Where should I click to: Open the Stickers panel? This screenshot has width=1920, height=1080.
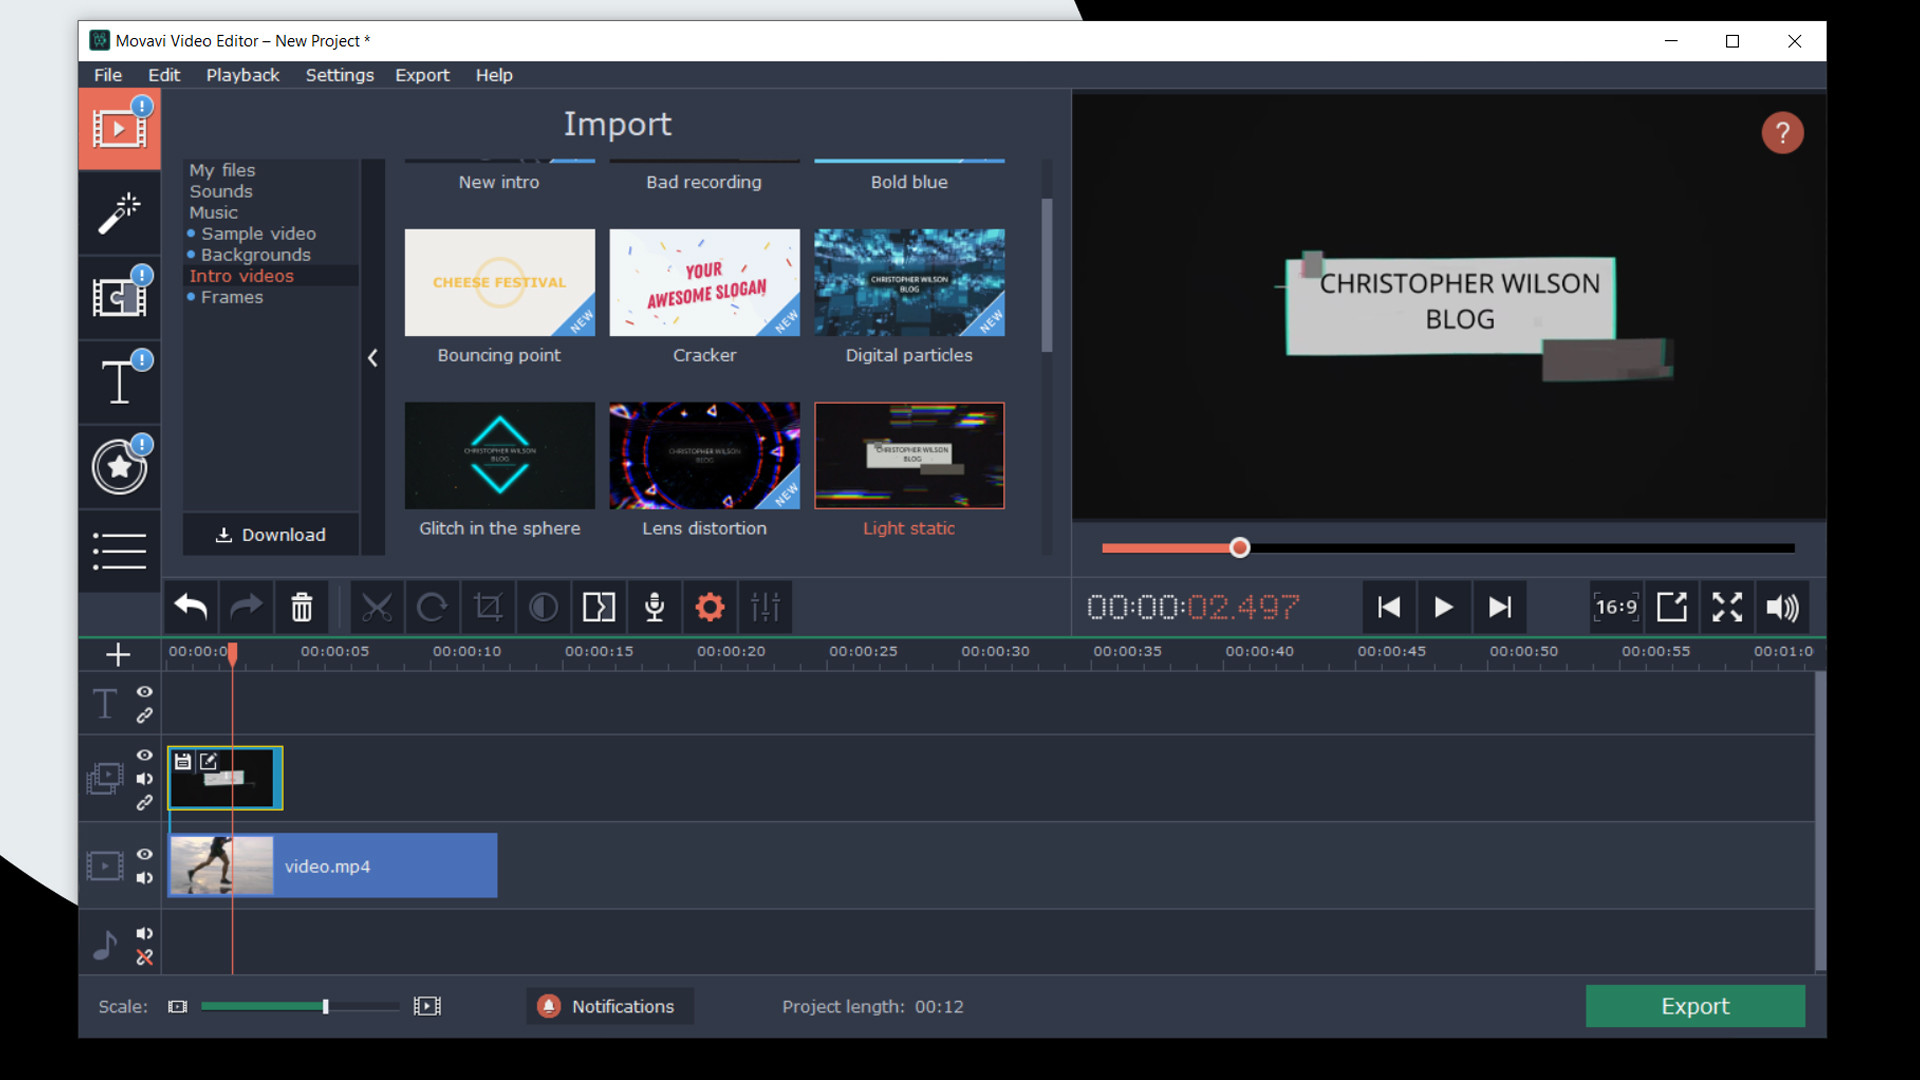[x=119, y=466]
